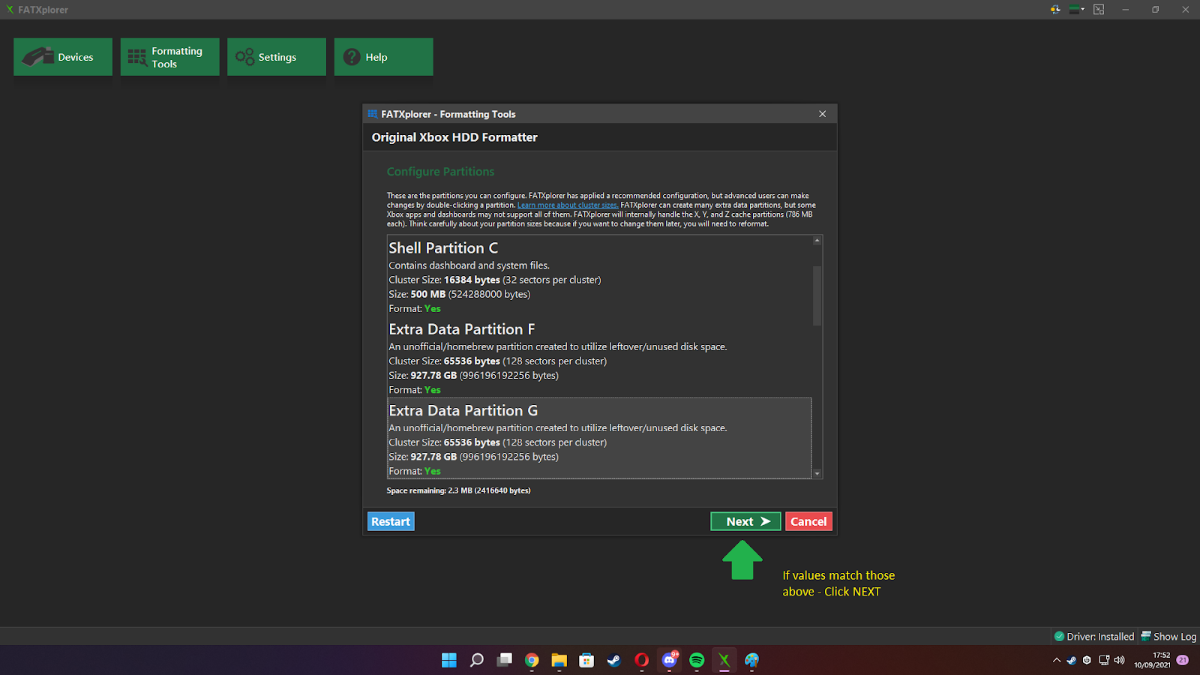Open Google Chrome from the taskbar
Screen dimensions: 1200x675
pyautogui.click(x=532, y=660)
